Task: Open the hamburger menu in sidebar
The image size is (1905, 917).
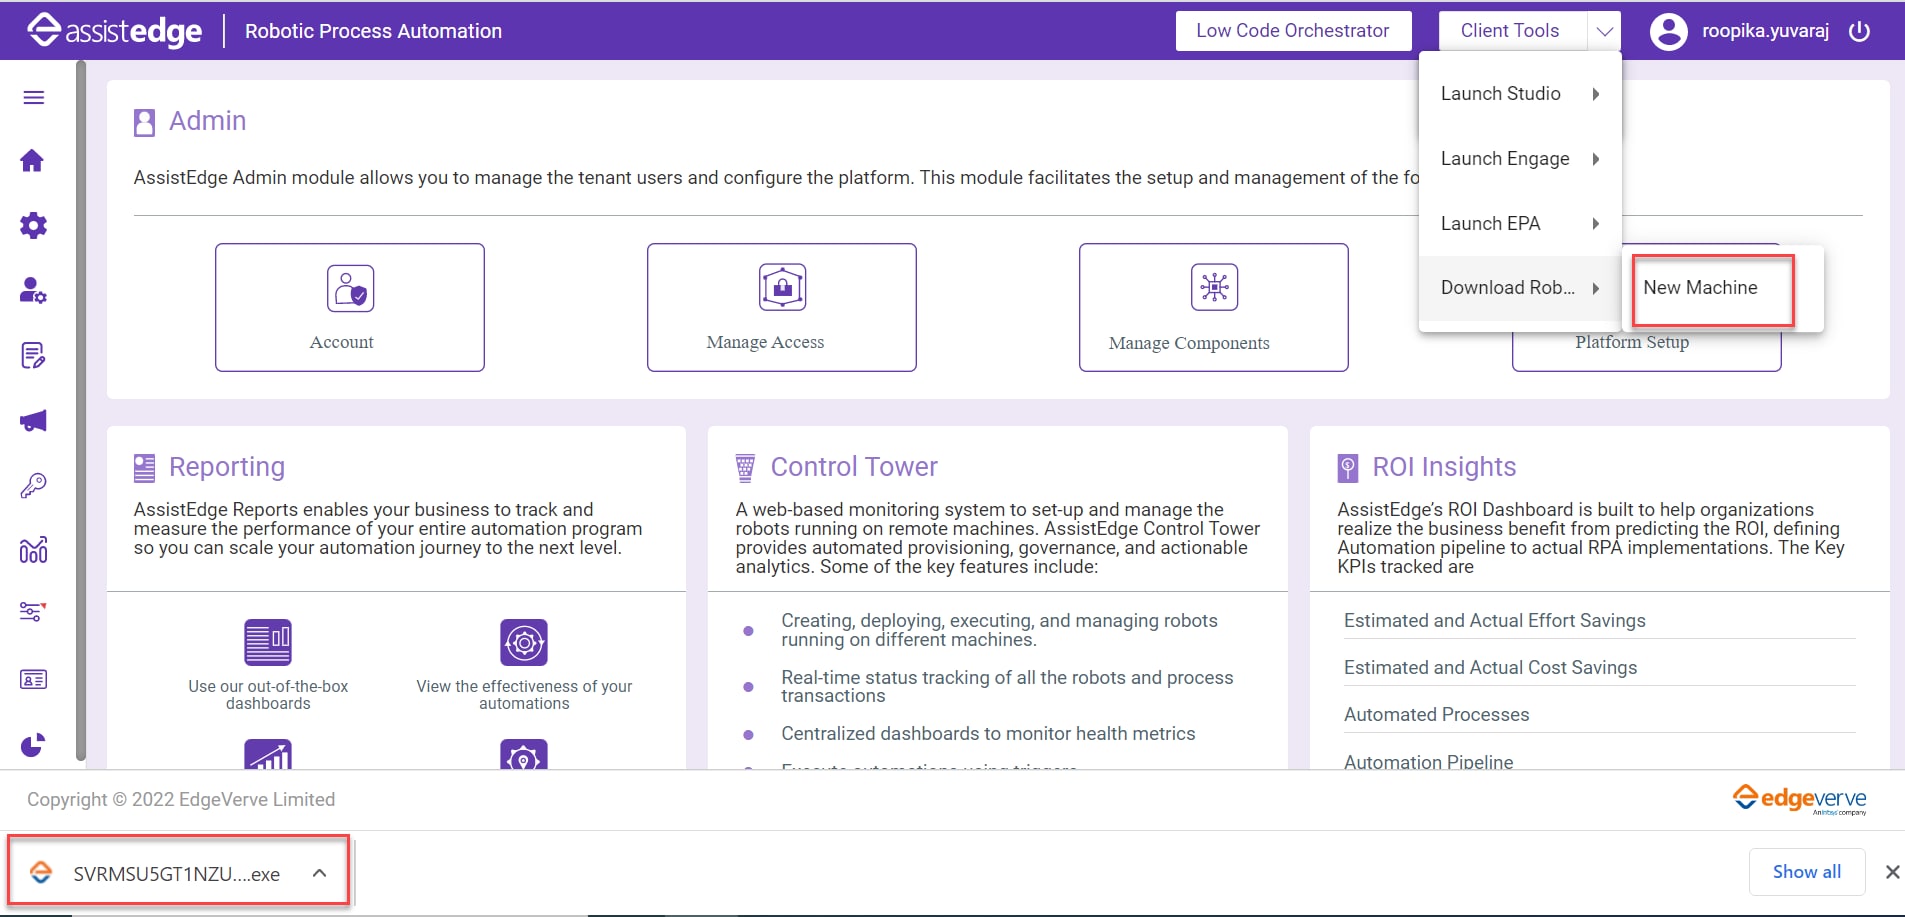Action: point(34,97)
